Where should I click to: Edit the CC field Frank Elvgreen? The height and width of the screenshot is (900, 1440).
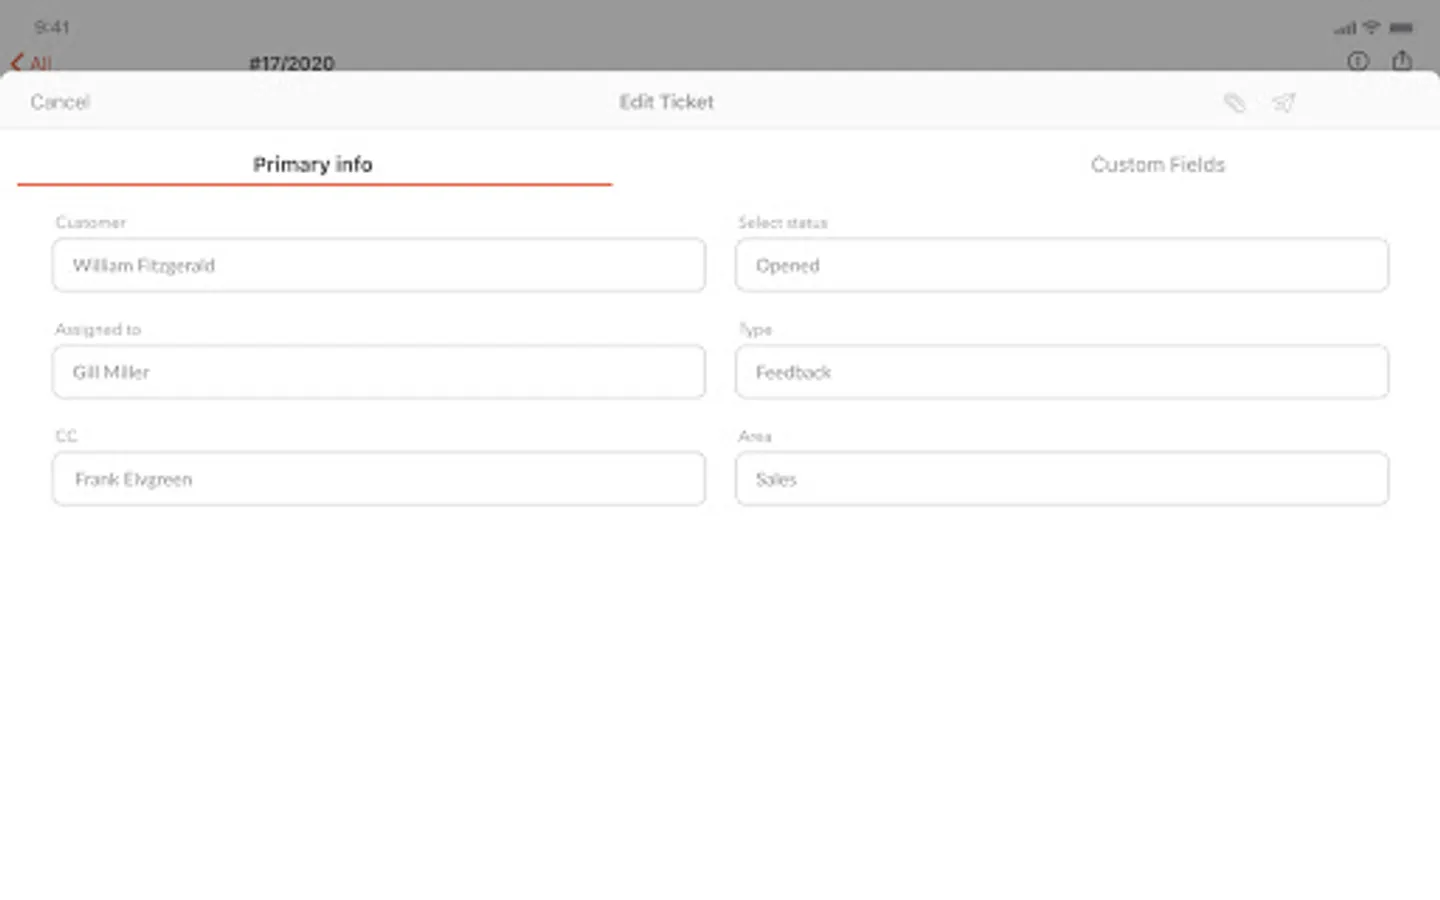(378, 479)
